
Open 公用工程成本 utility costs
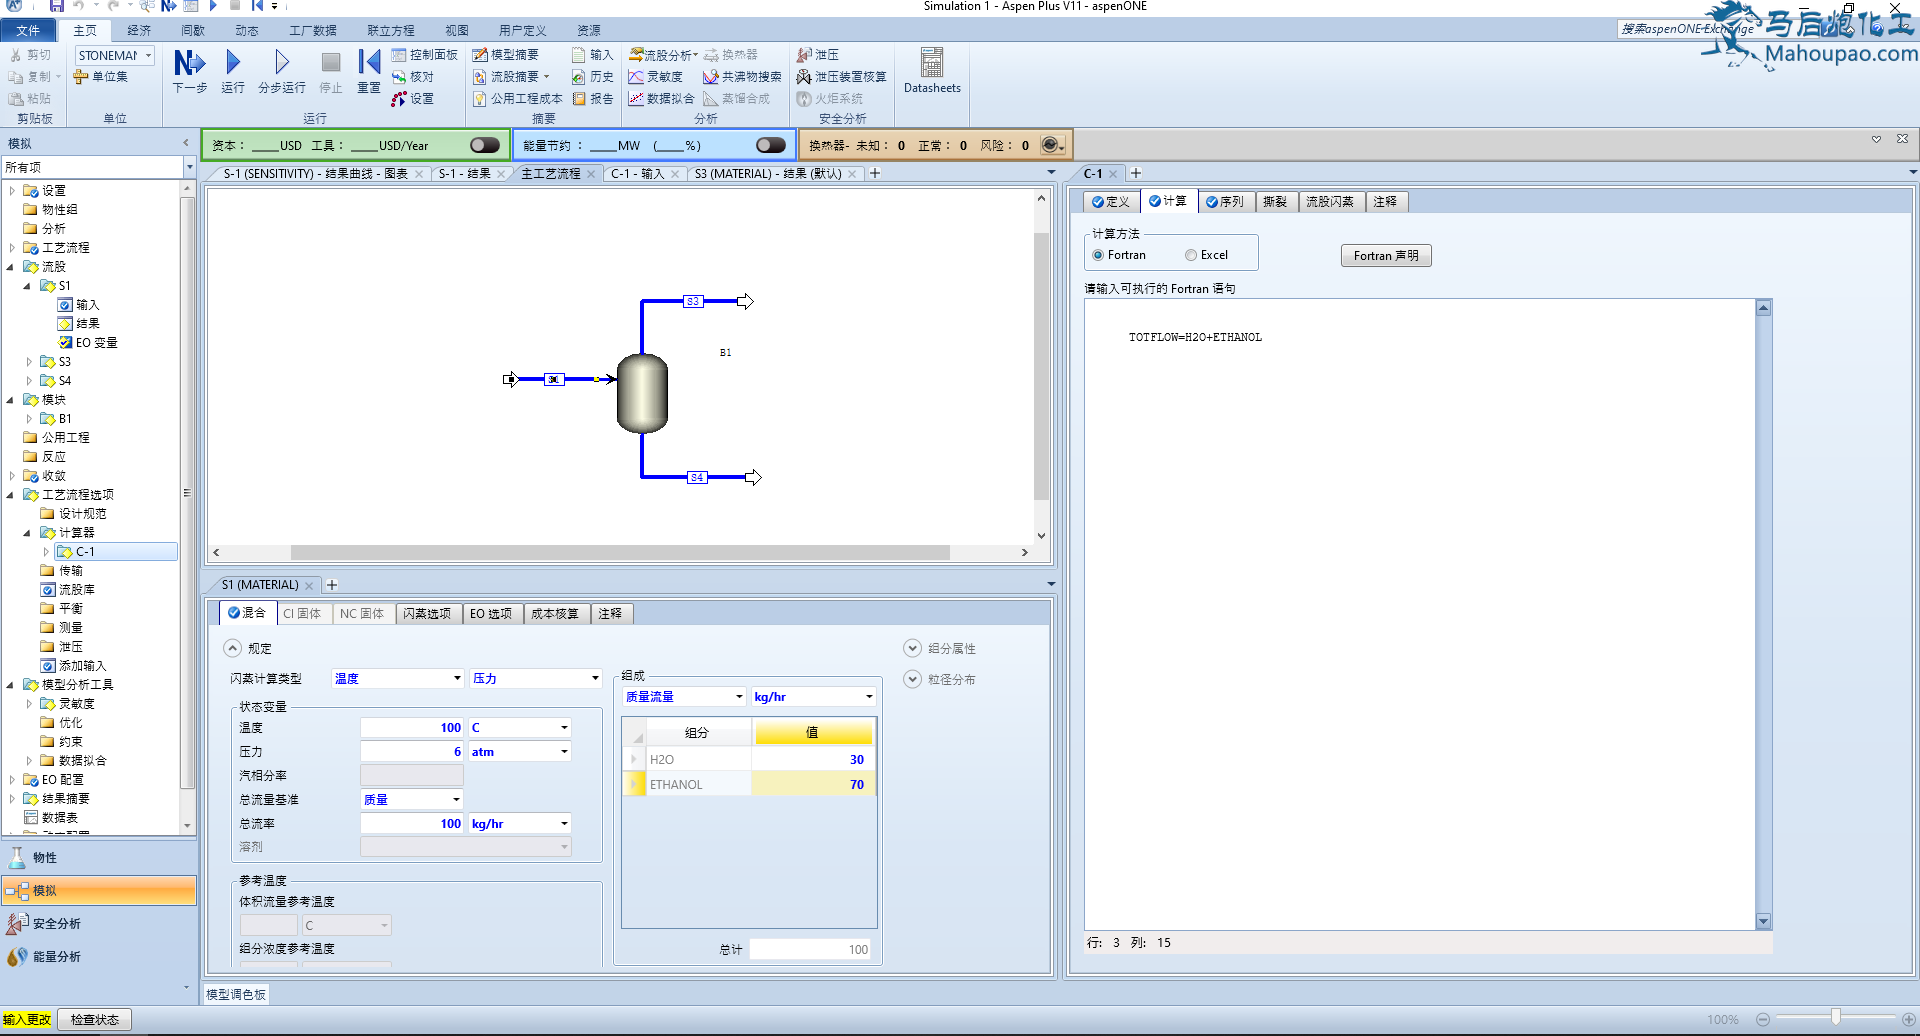pyautogui.click(x=517, y=99)
